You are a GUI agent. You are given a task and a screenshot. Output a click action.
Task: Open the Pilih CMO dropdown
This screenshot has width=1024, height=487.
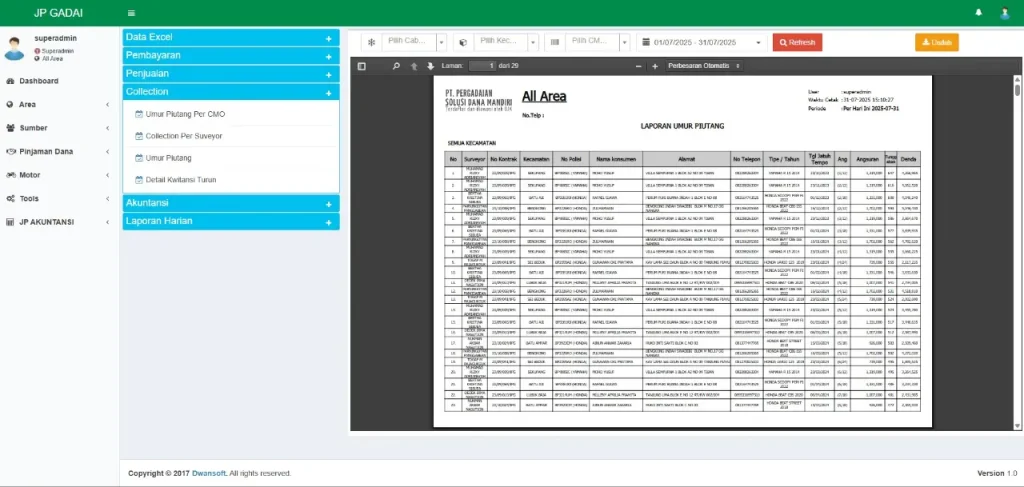pos(598,42)
